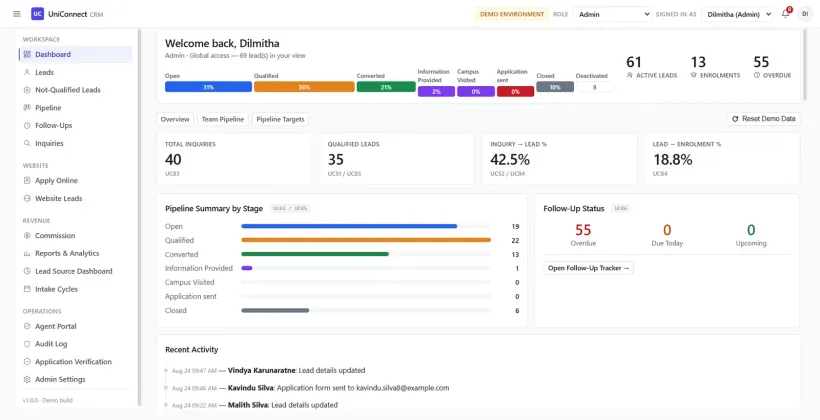Click the Admin Settings gear icon
The image size is (820, 420).
pos(27,379)
